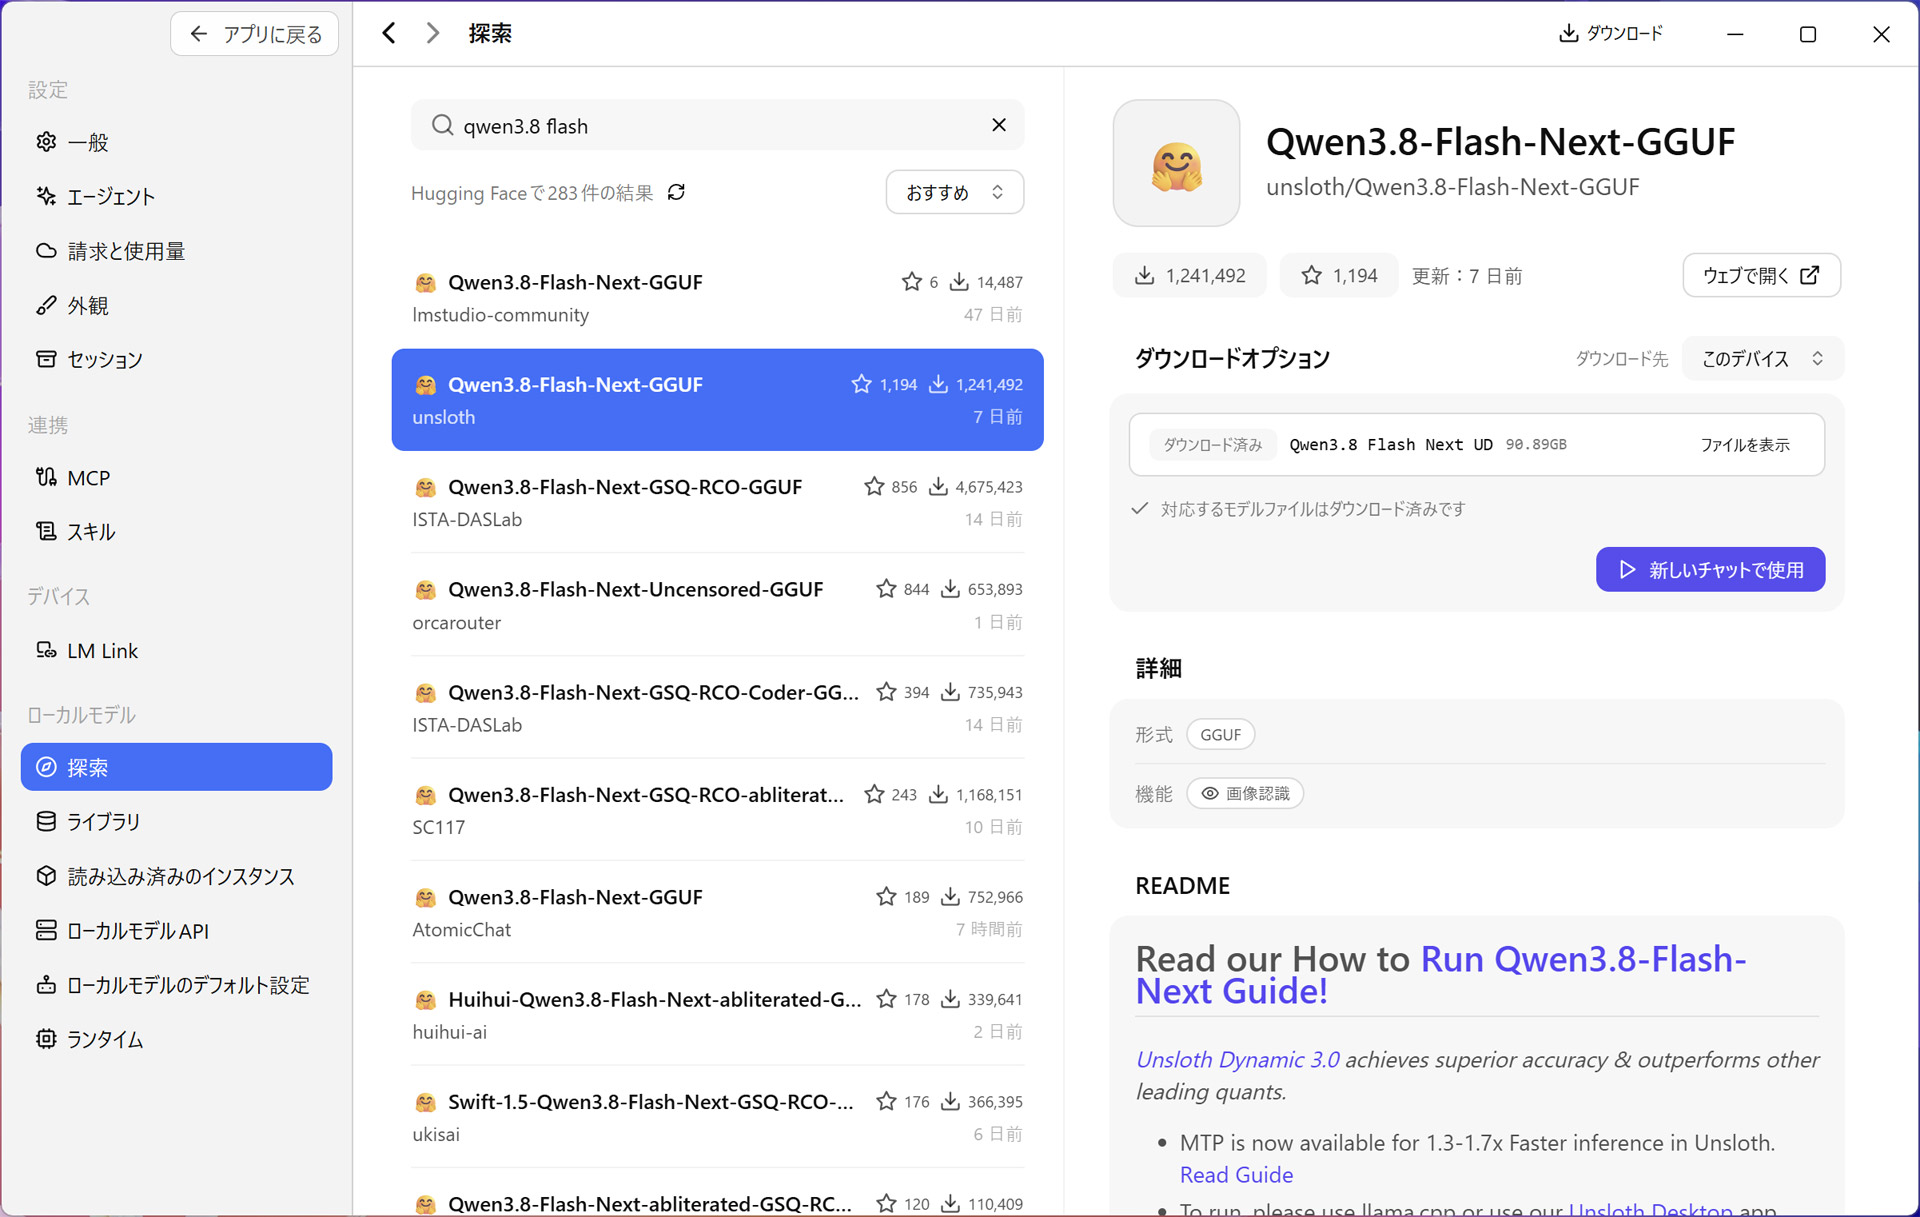Open スキル page
Screen dimensions: 1920x1217
coord(176,531)
